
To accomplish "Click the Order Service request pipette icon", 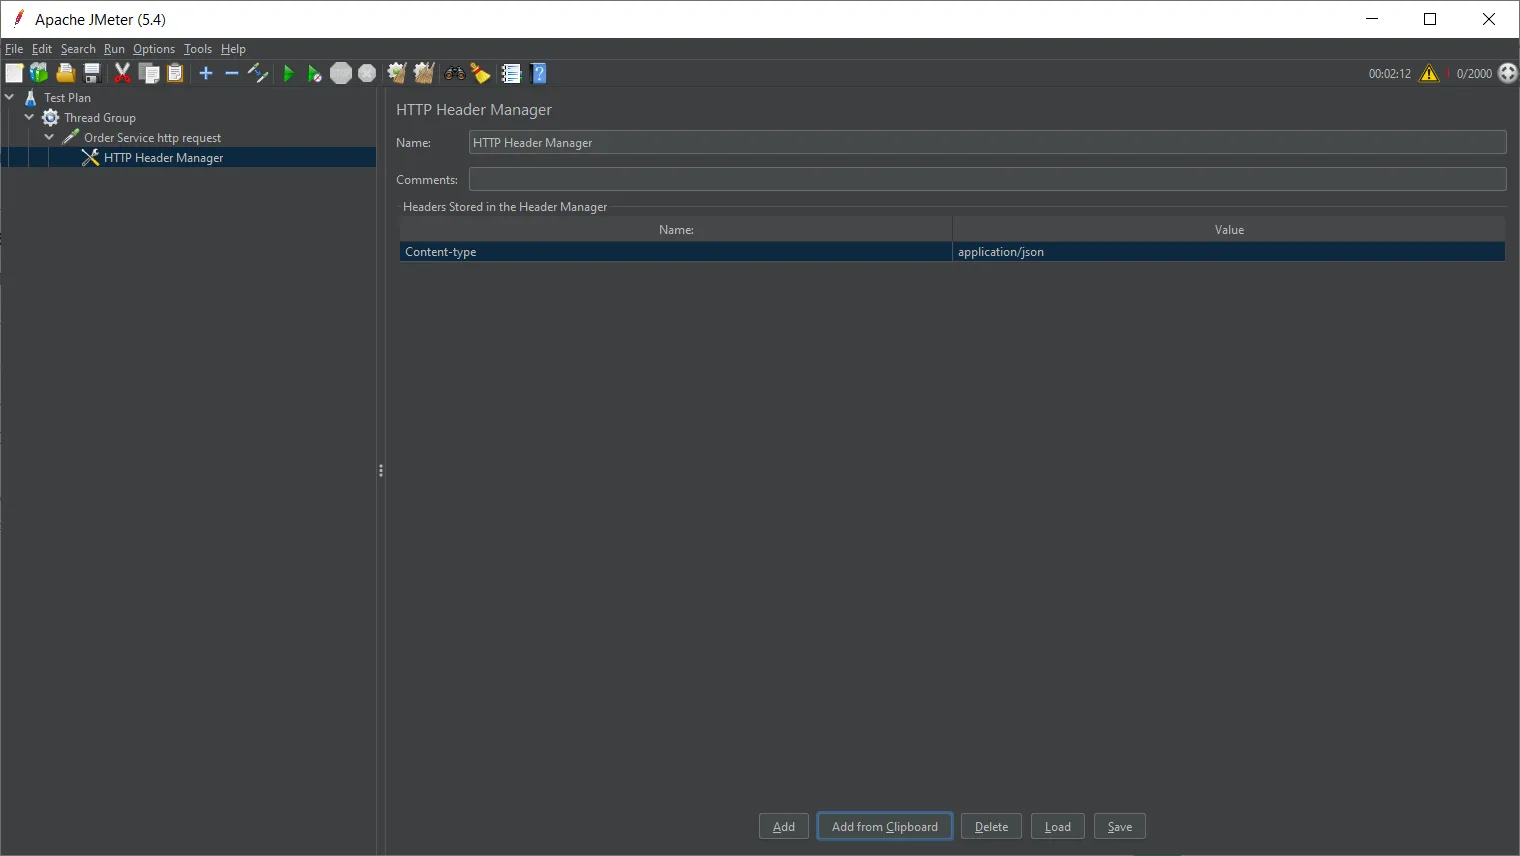I will 70,137.
